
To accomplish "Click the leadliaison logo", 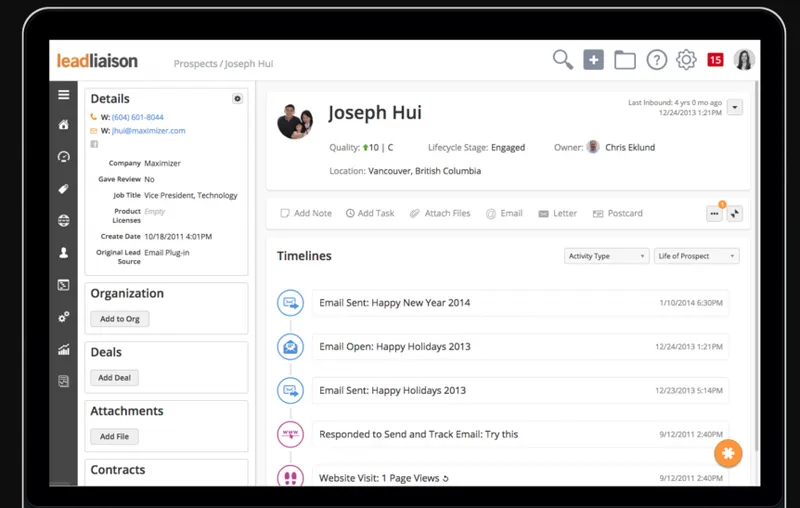I will [x=97, y=61].
